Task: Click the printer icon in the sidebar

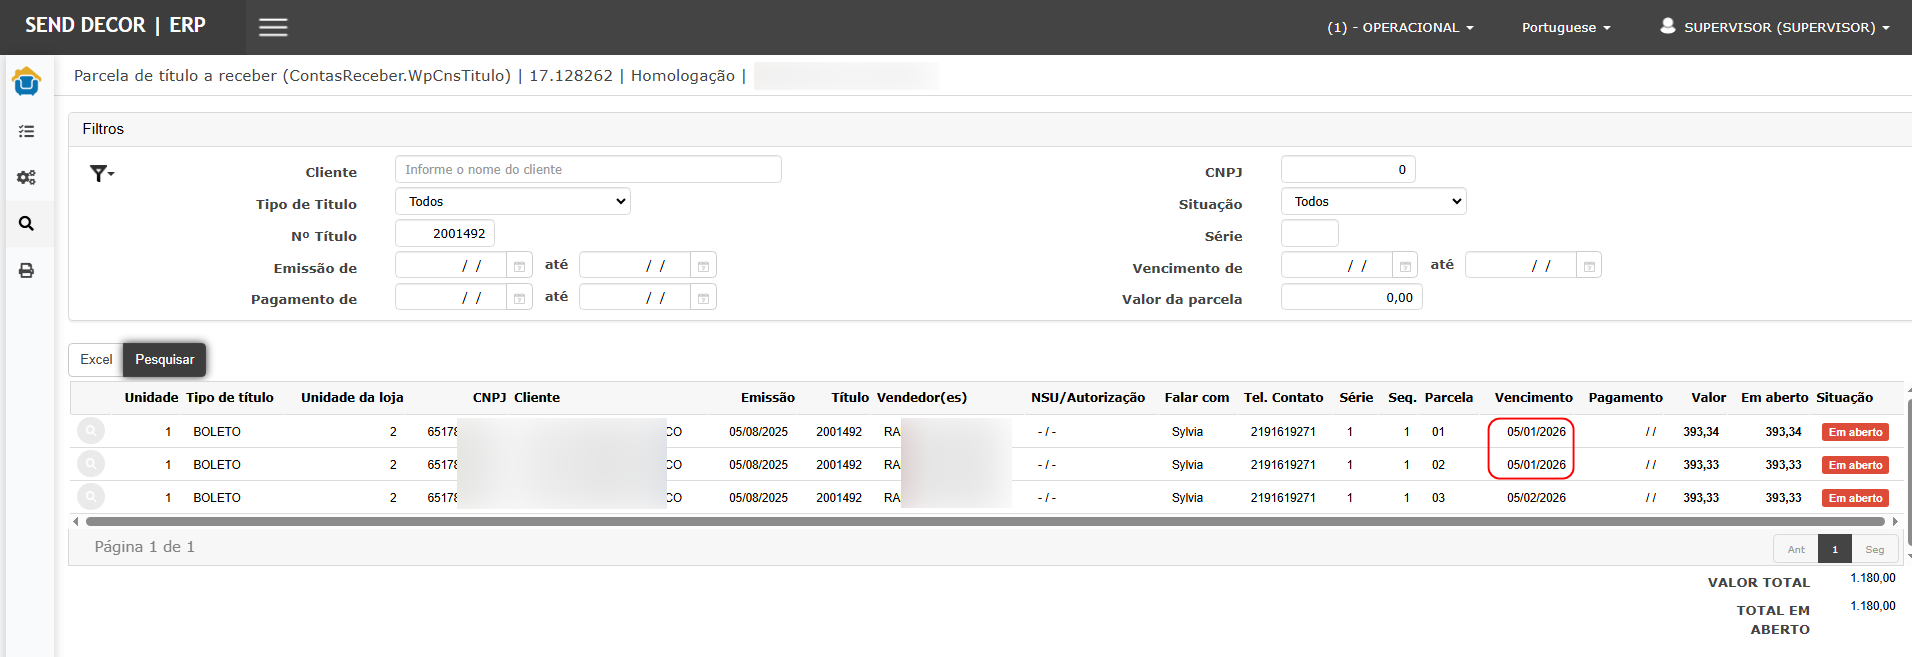Action: point(26,271)
